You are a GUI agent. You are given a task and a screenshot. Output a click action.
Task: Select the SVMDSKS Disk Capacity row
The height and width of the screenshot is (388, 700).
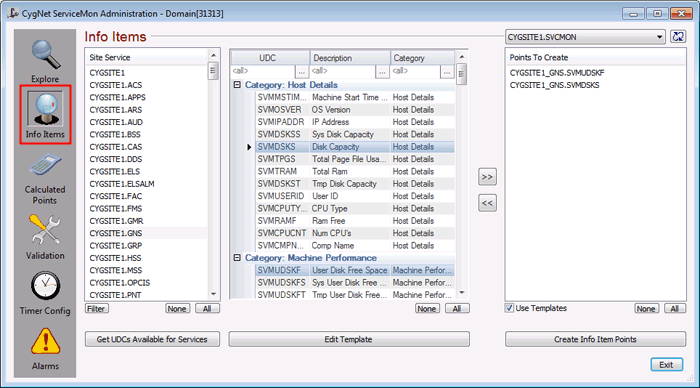[x=355, y=147]
